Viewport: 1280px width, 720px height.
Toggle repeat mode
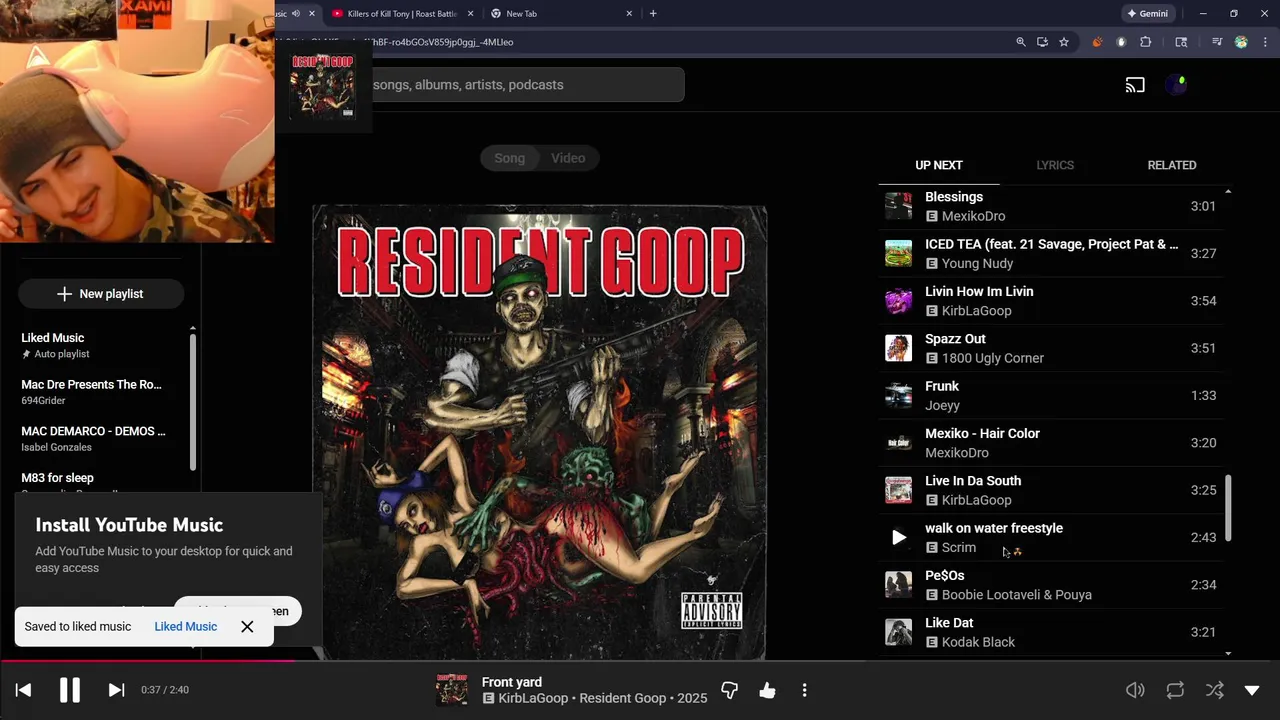1175,690
